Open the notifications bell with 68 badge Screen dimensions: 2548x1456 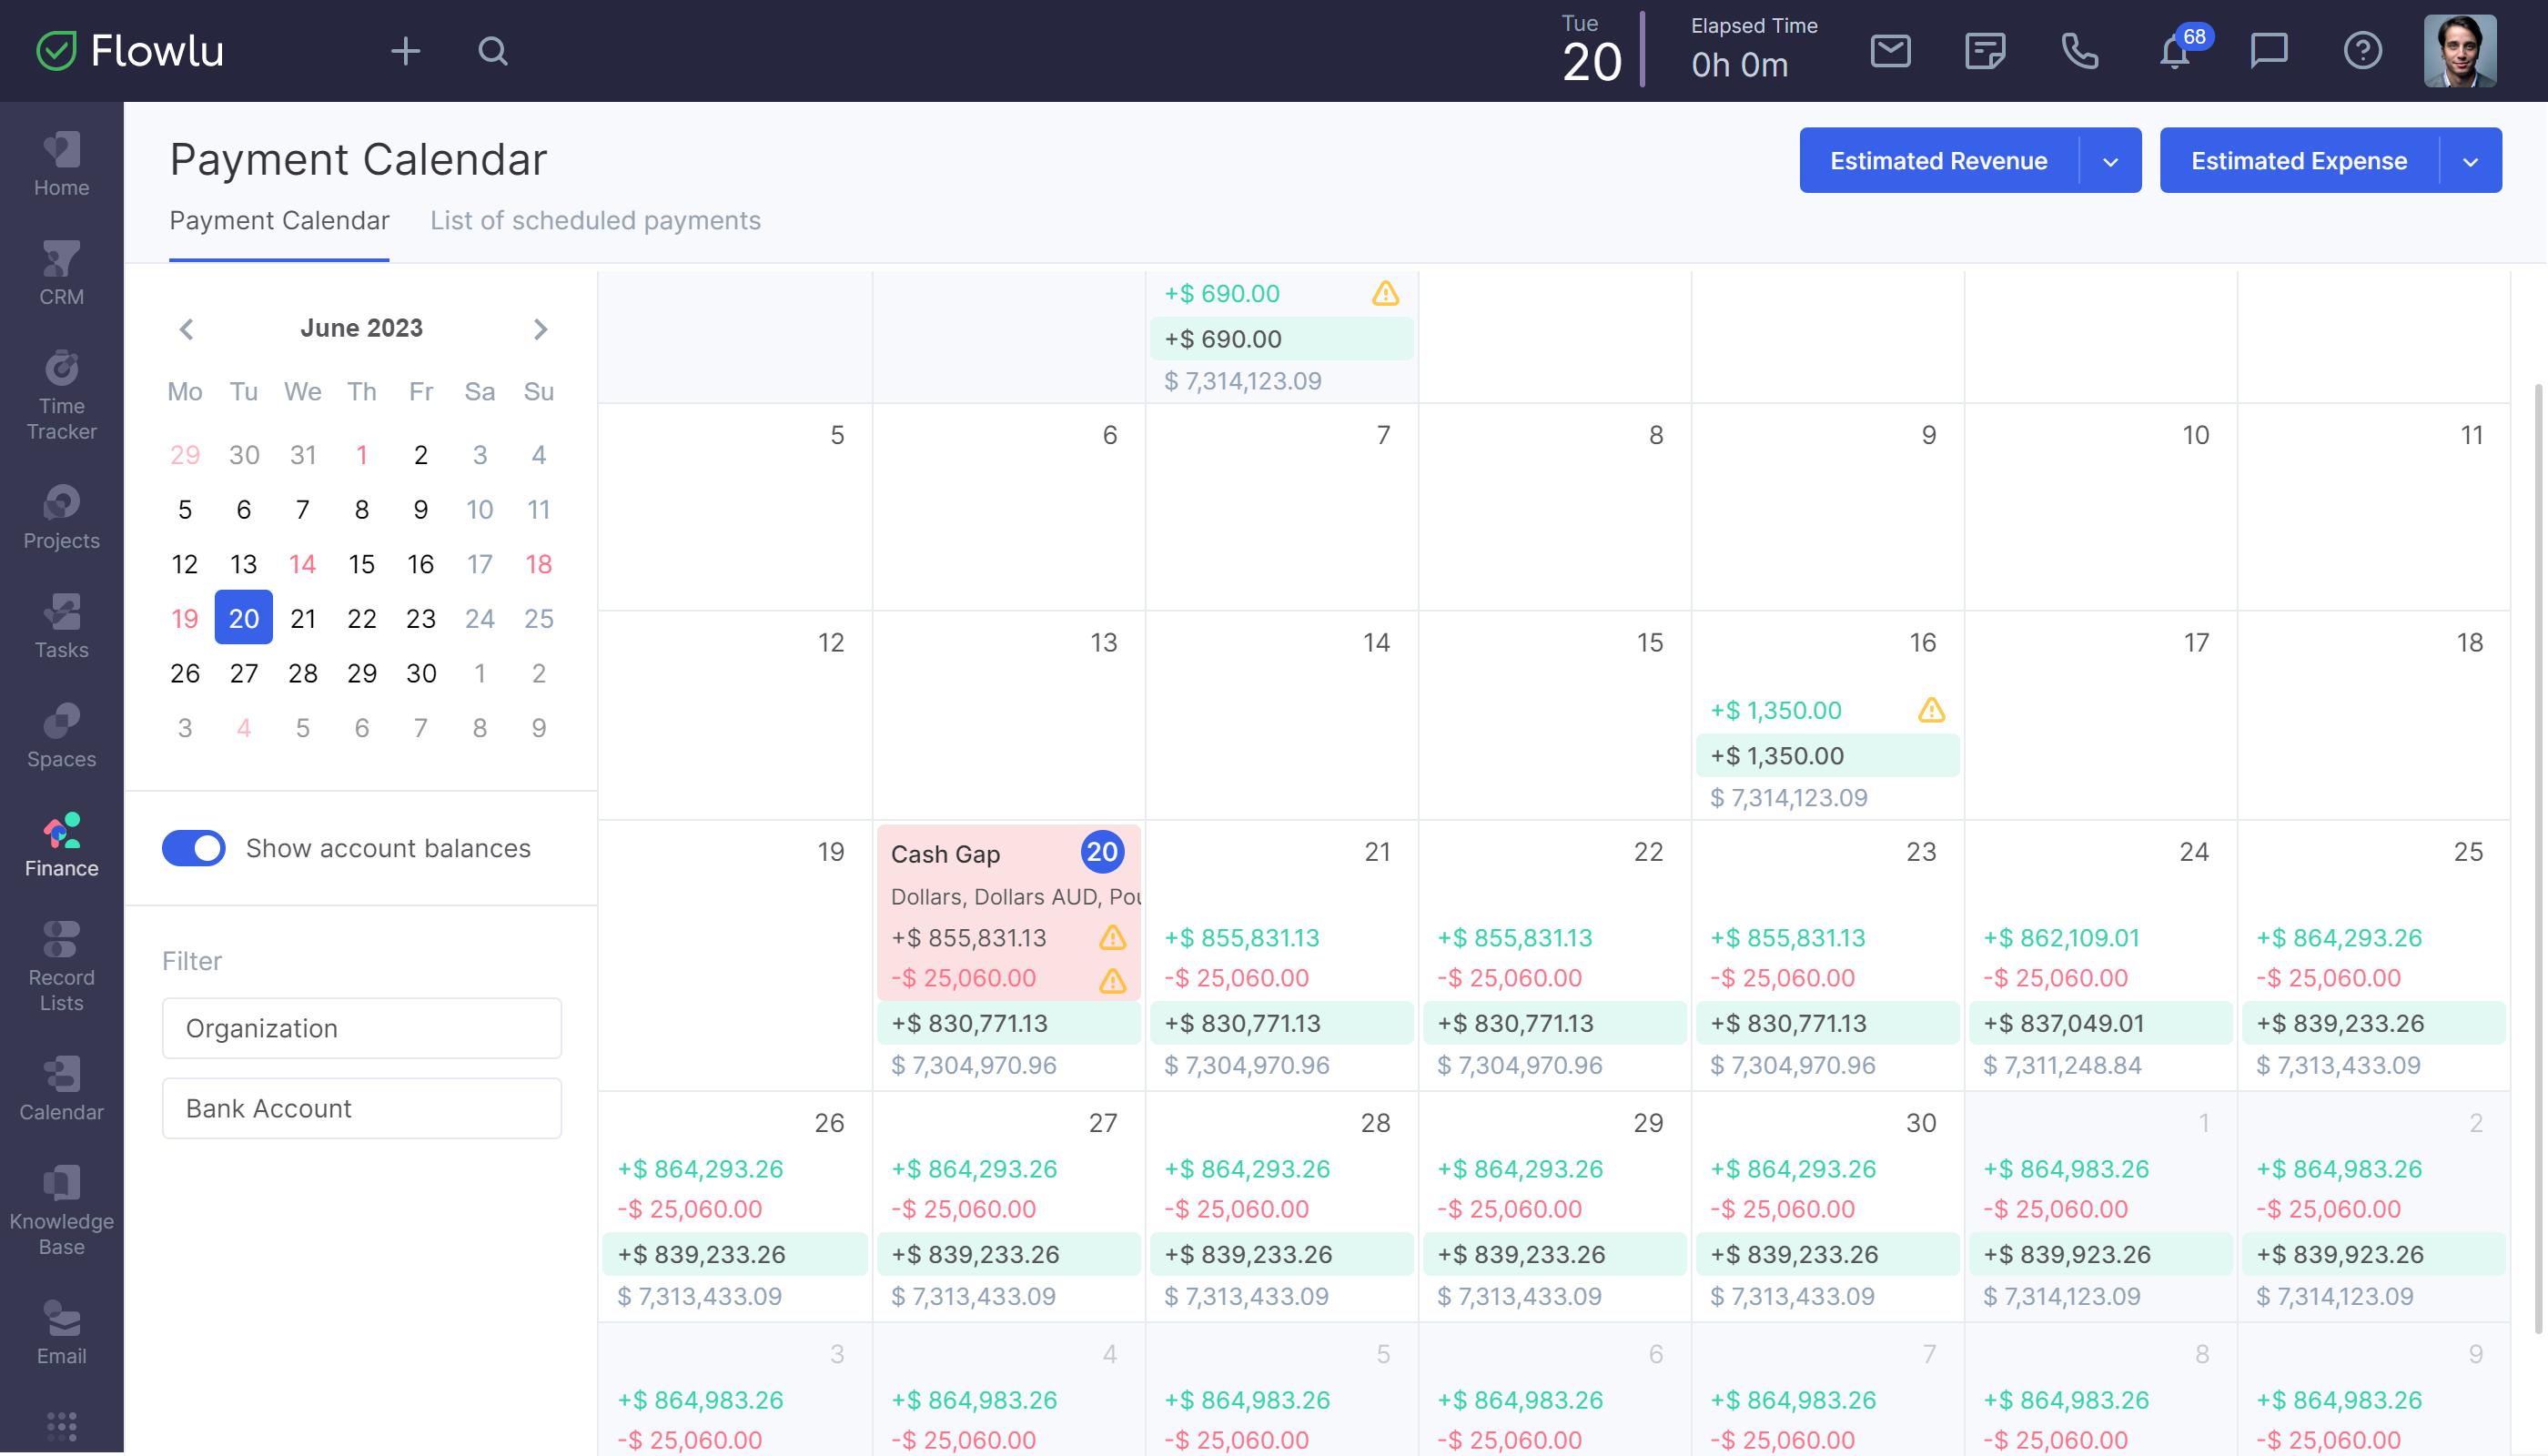pos(2176,50)
